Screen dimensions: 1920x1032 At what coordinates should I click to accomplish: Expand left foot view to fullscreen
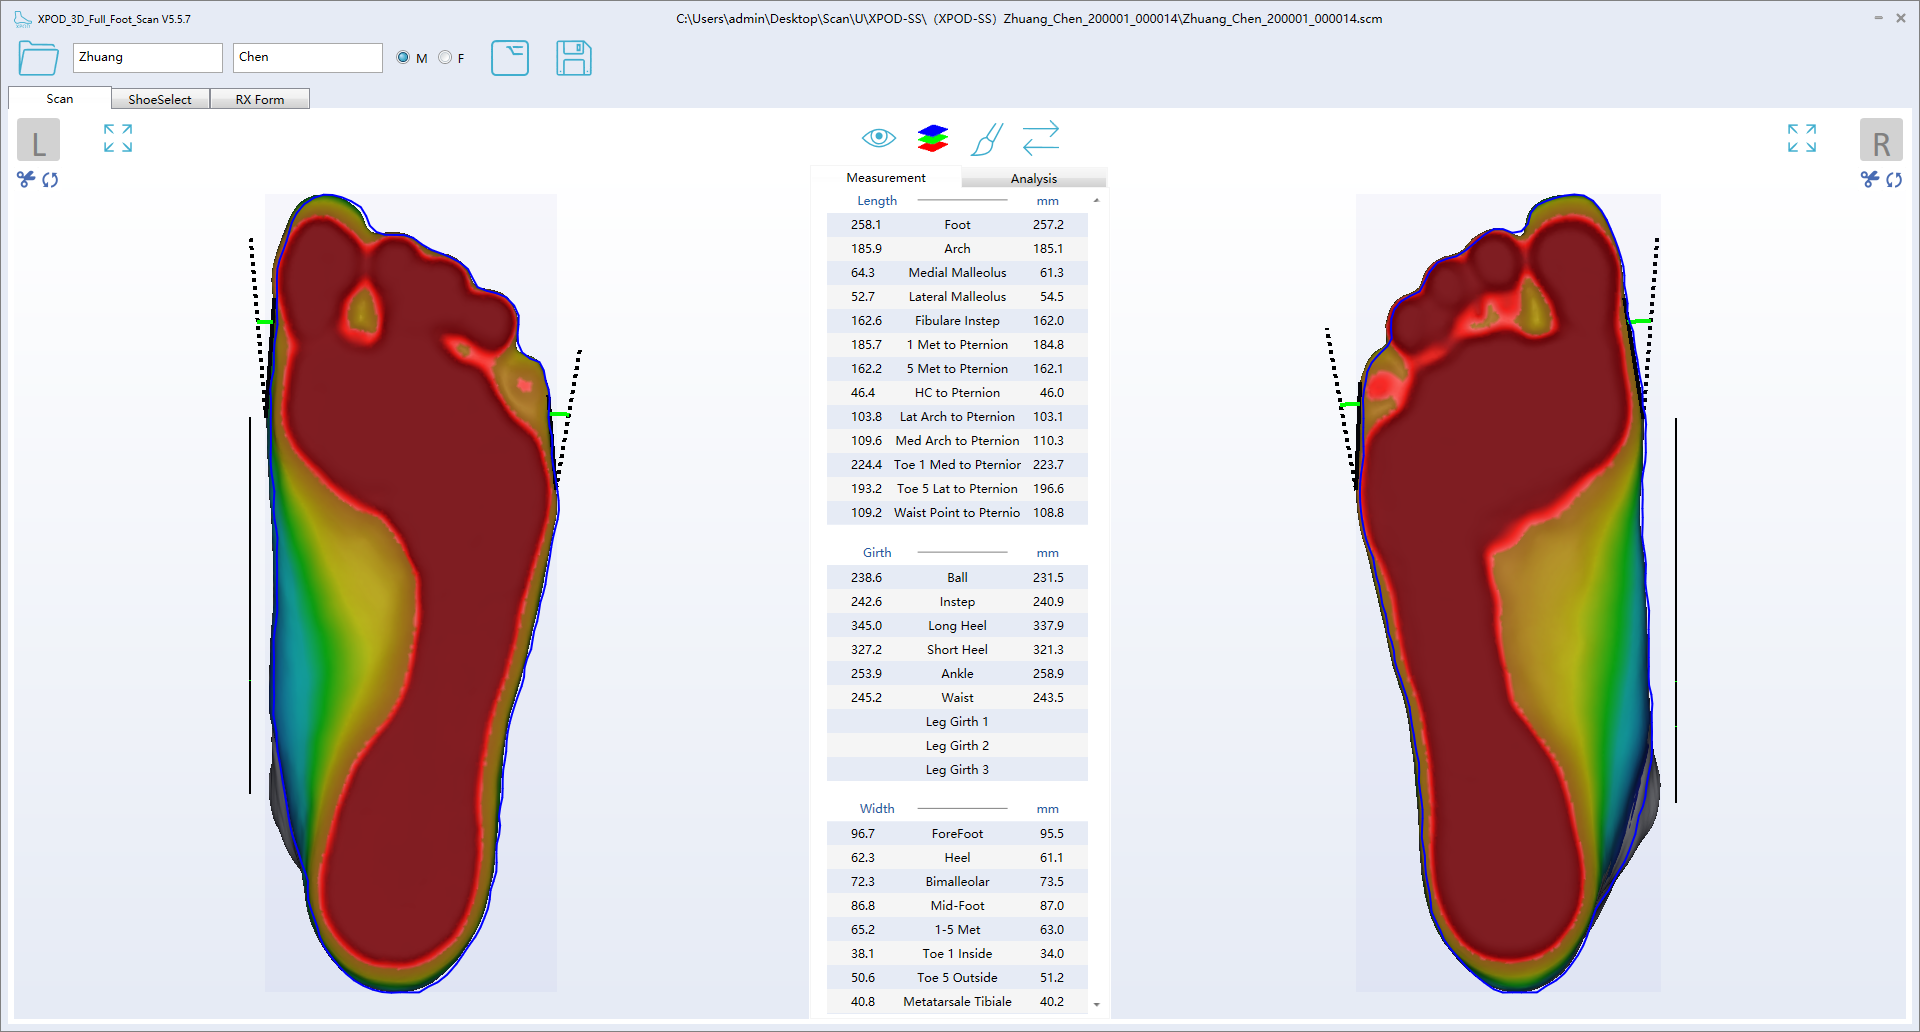point(118,138)
